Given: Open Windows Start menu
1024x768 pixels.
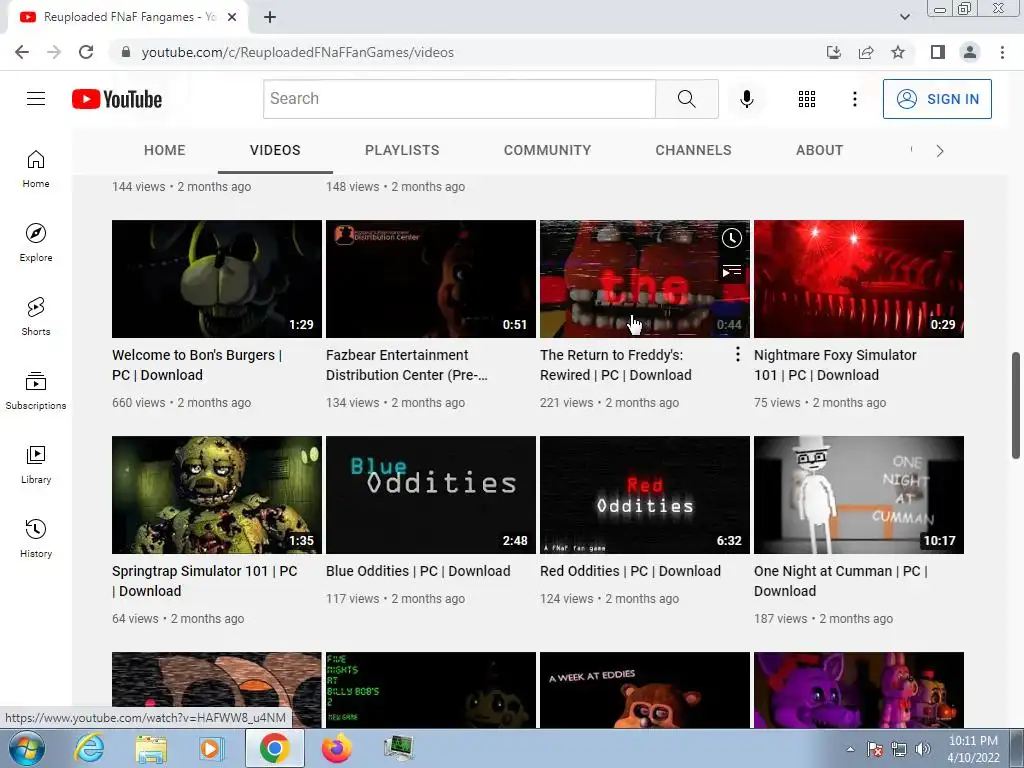Looking at the screenshot, I should (26, 748).
